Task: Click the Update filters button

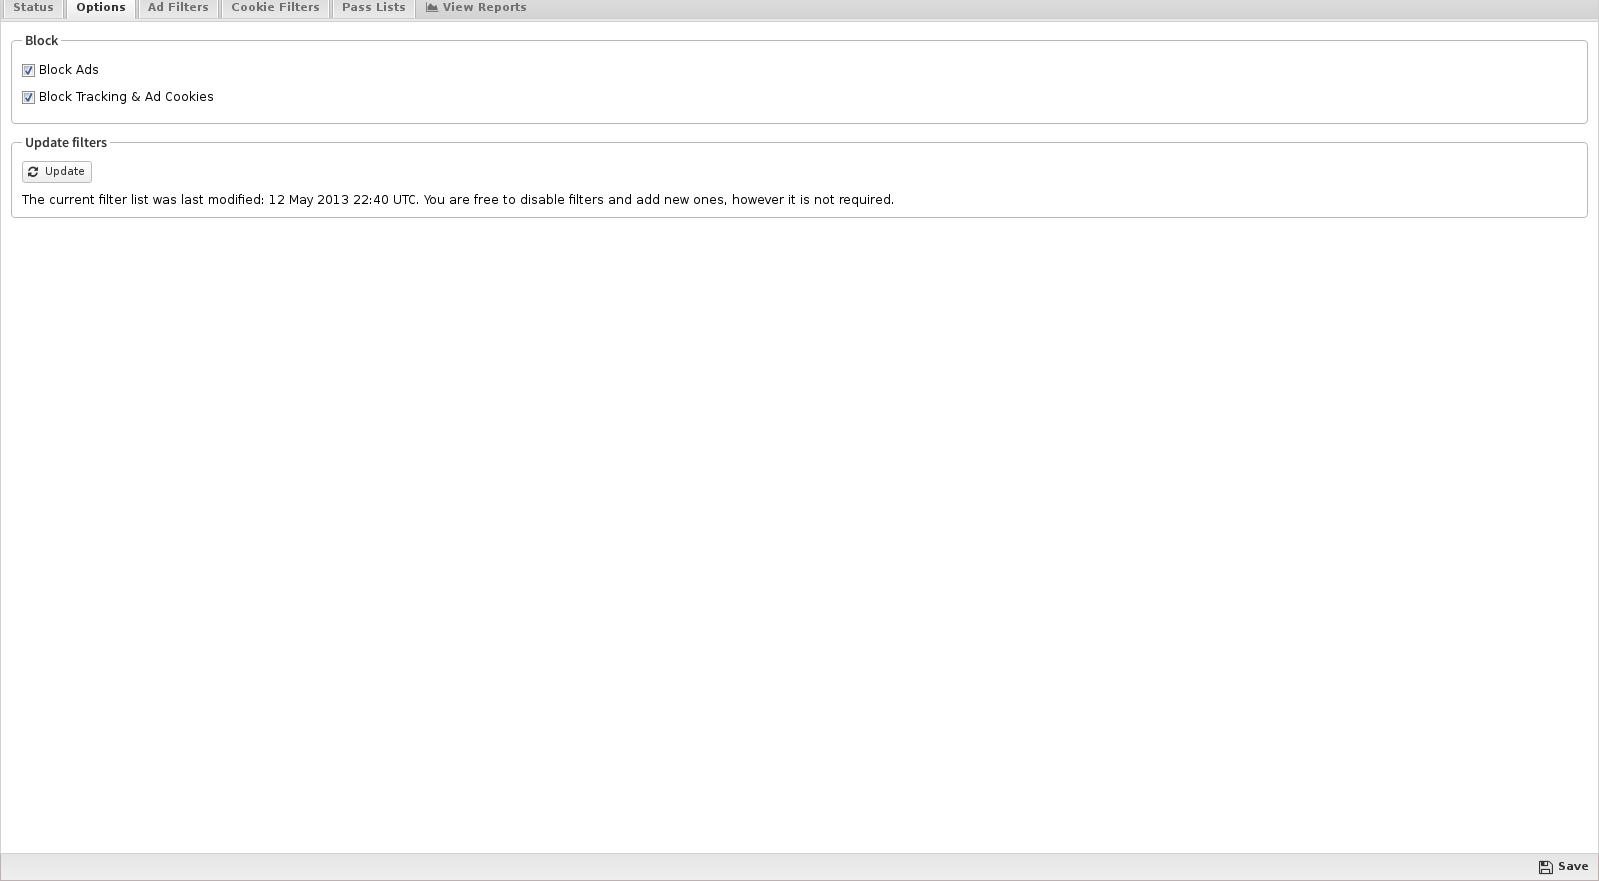Action: [x=57, y=172]
